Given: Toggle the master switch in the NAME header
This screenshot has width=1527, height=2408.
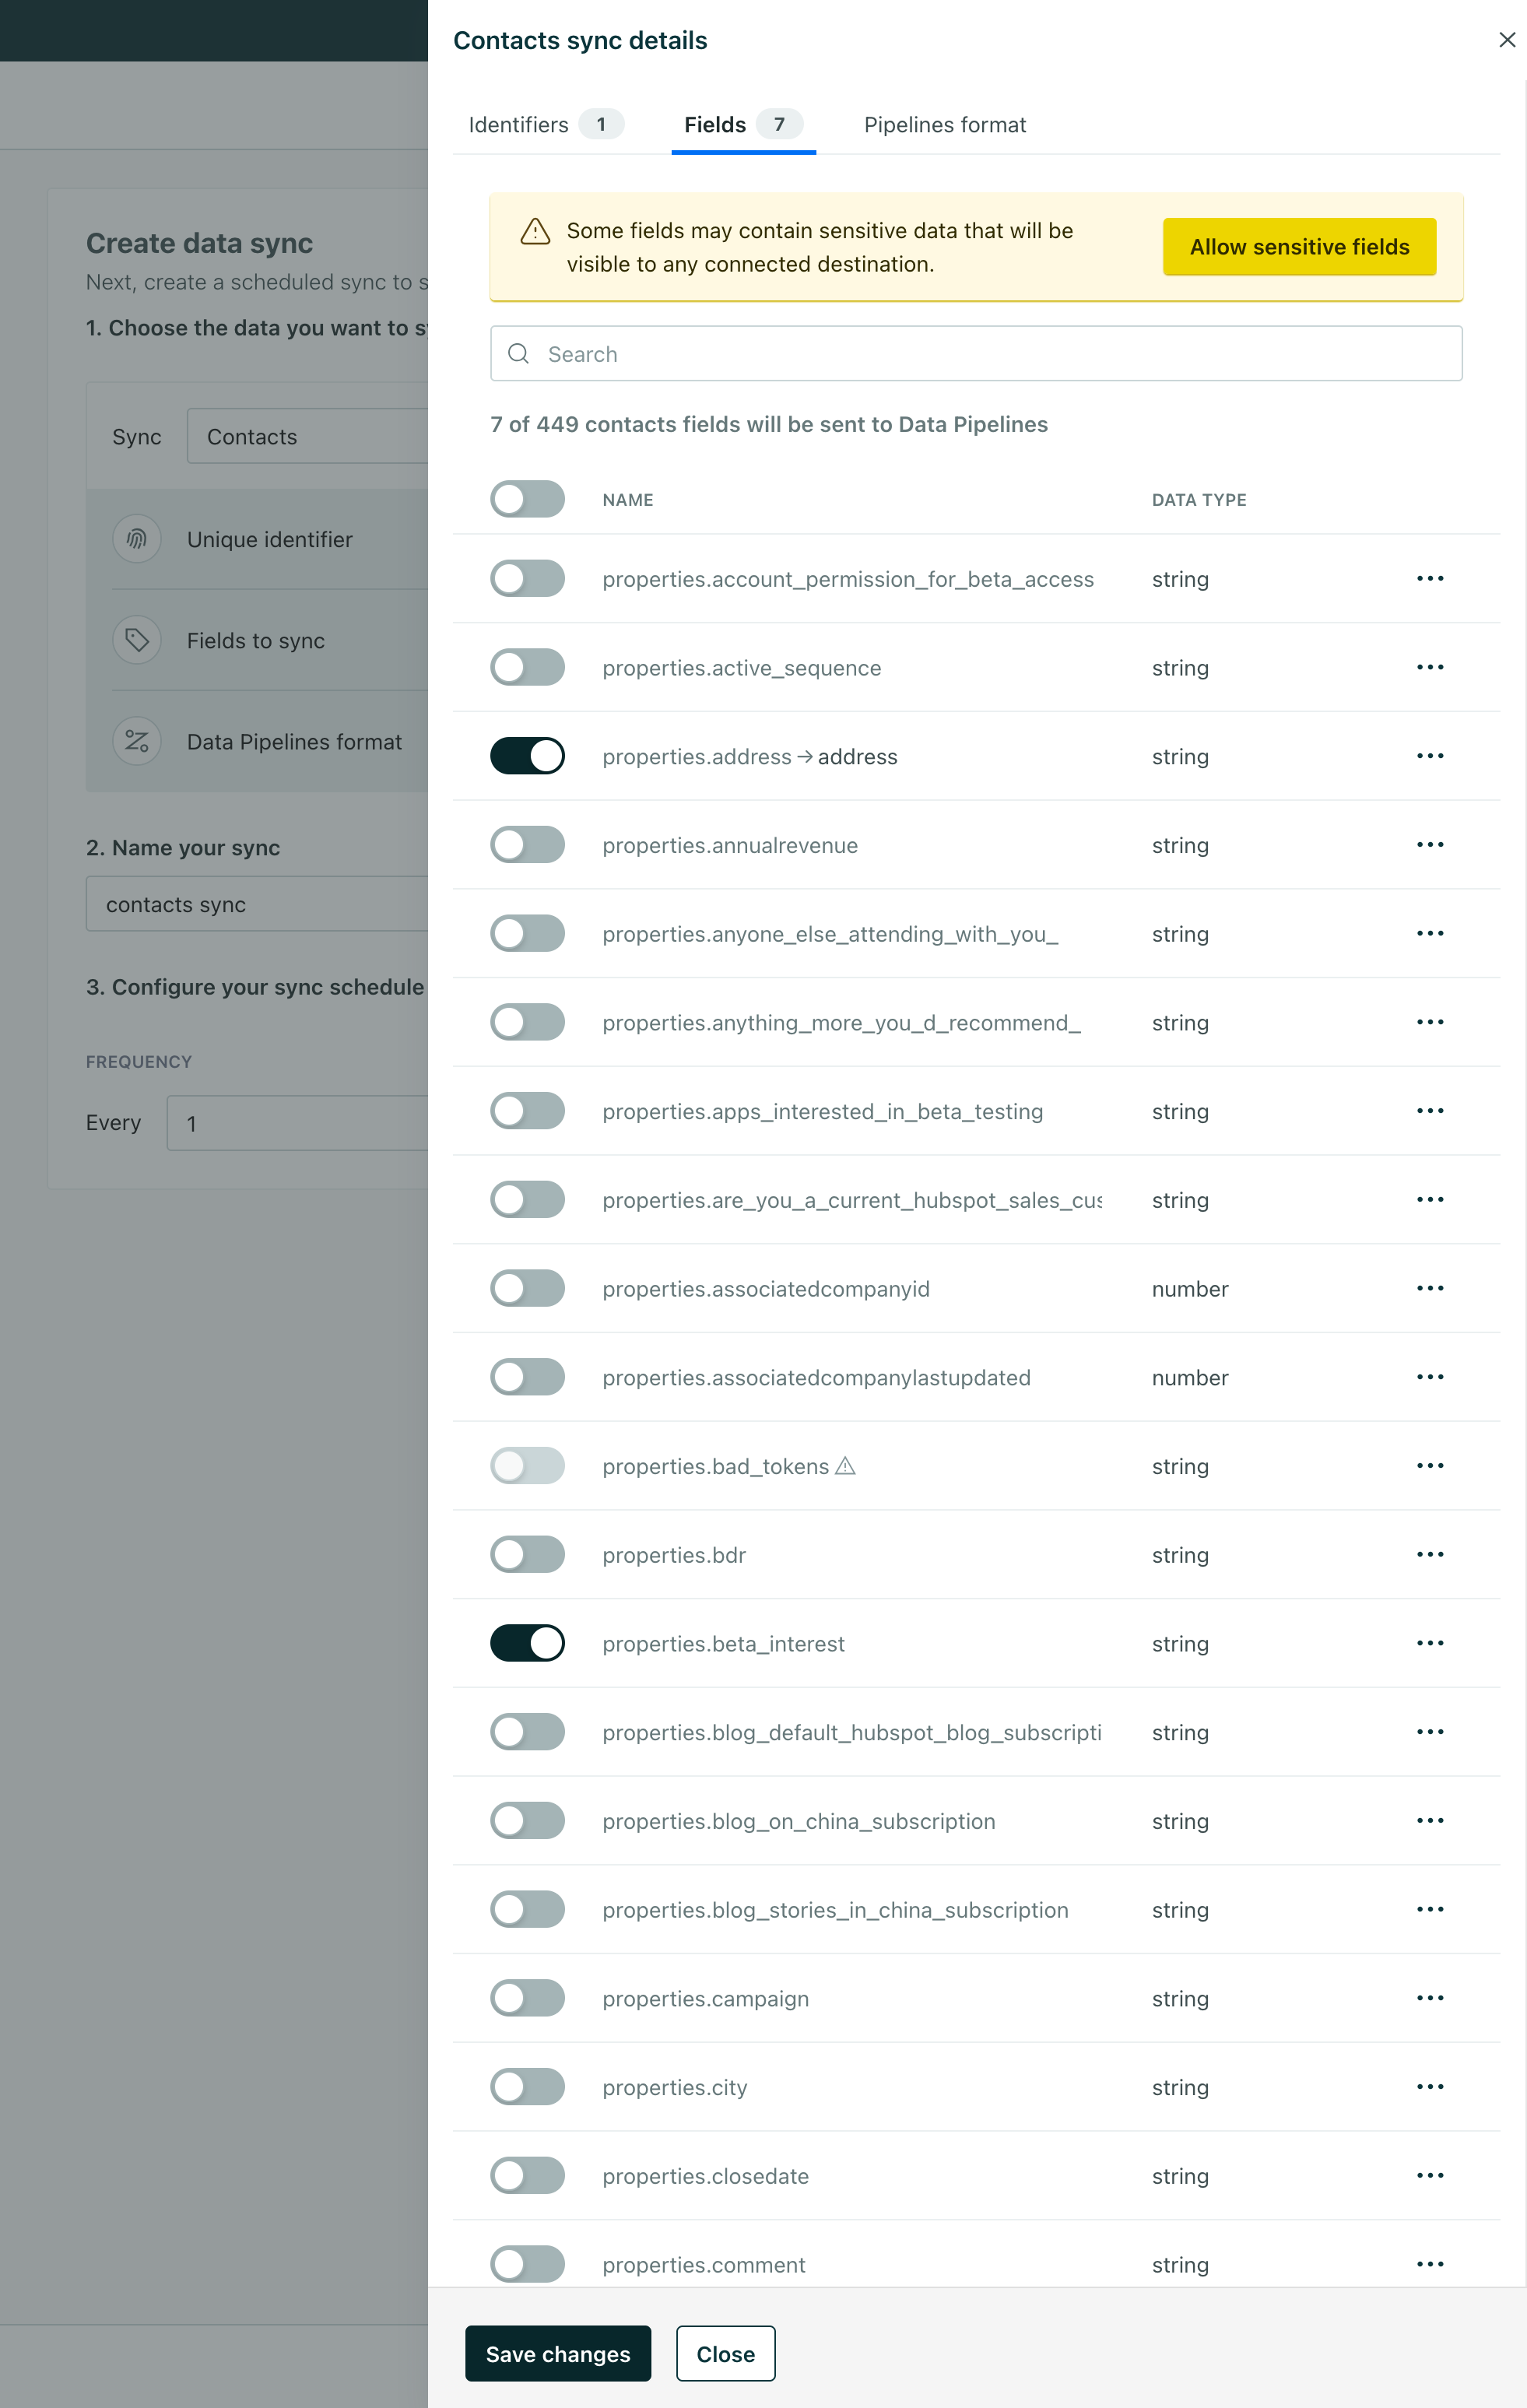Looking at the screenshot, I should [527, 499].
